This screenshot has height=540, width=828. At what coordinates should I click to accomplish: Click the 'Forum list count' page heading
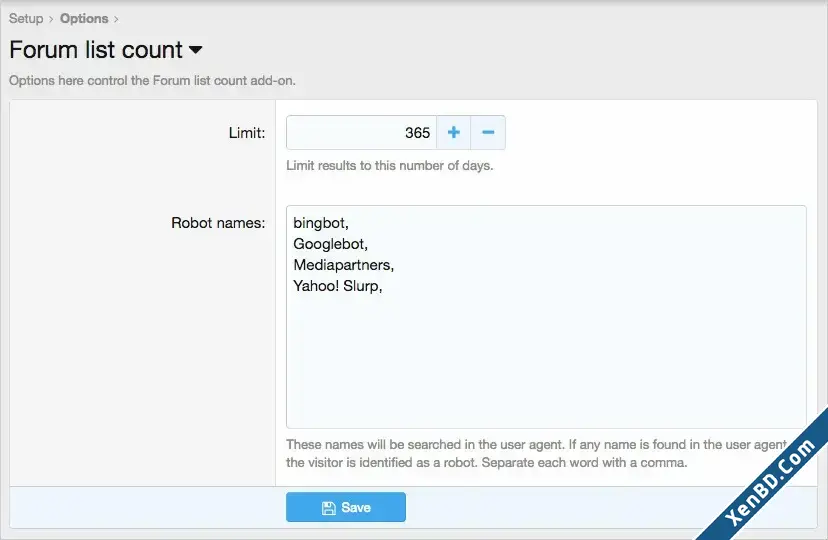96,50
